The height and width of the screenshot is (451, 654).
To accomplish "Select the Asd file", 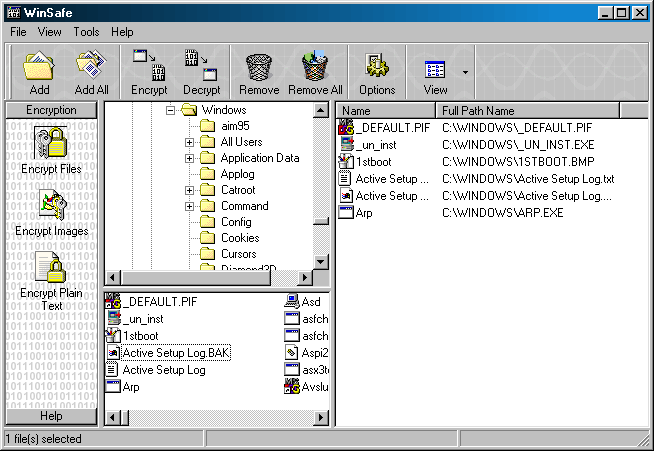I will click(x=303, y=302).
